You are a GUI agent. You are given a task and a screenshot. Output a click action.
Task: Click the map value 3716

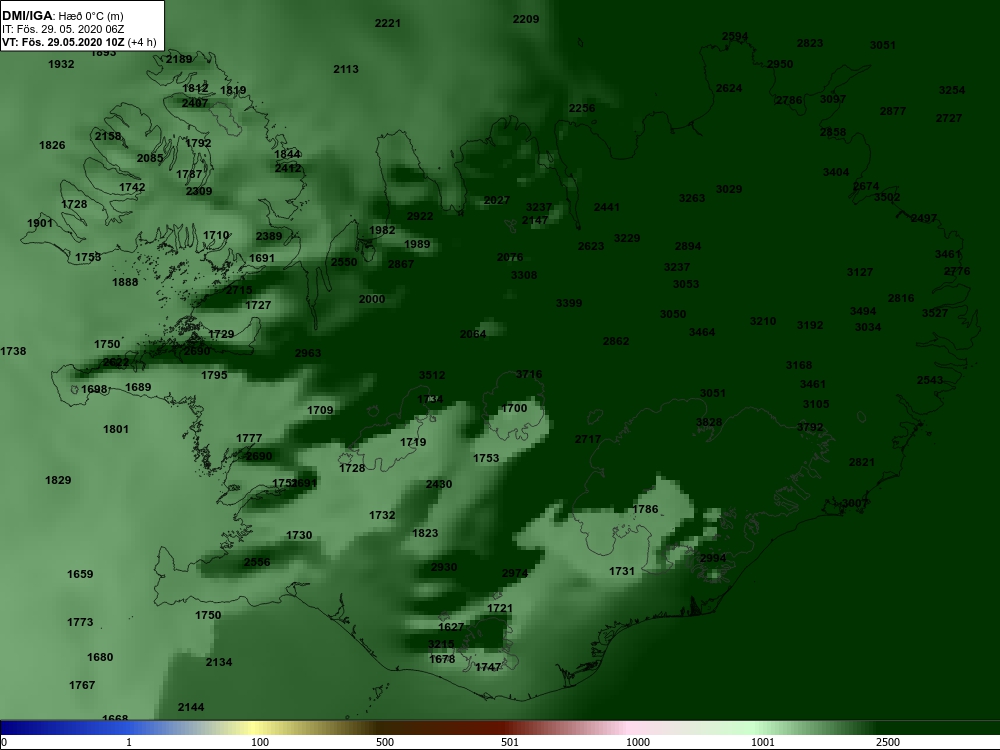tap(529, 374)
